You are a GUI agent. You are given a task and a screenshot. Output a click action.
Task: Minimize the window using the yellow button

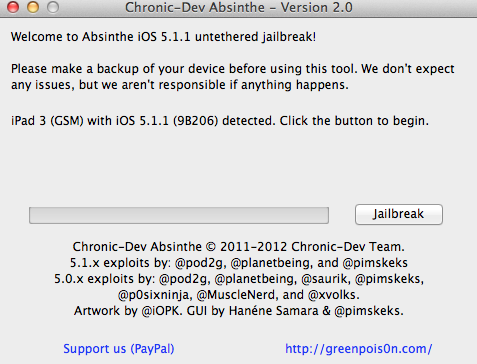tap(33, 7)
